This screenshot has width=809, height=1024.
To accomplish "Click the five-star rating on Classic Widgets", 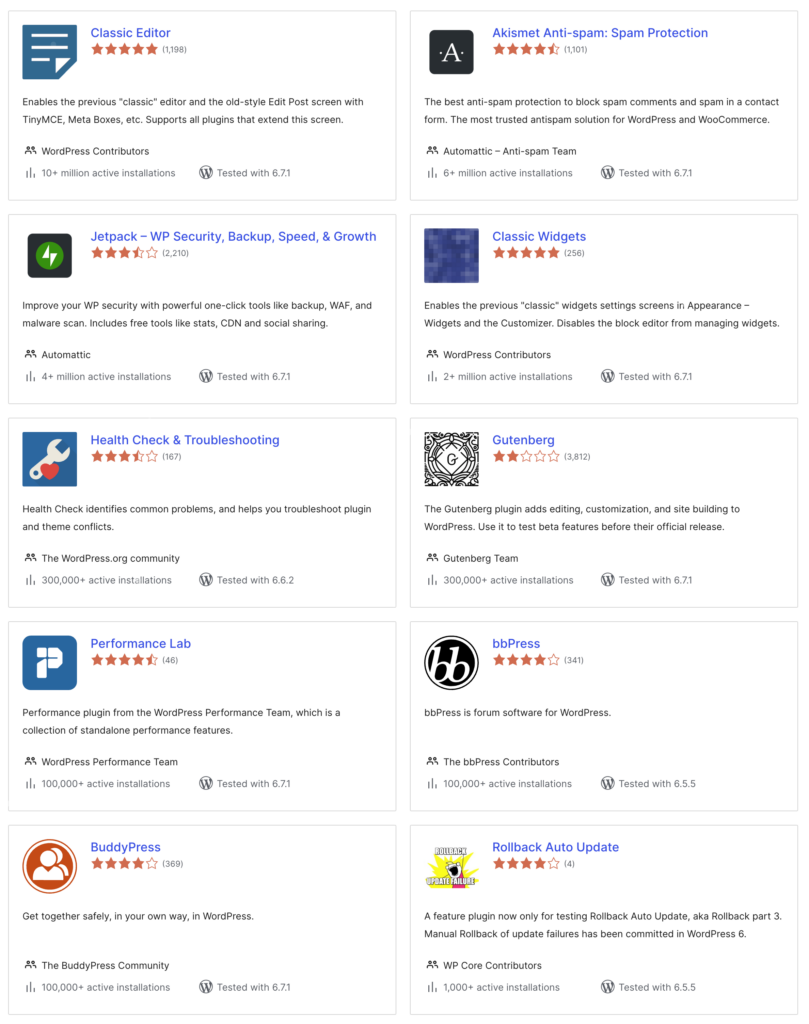I will click(524, 253).
